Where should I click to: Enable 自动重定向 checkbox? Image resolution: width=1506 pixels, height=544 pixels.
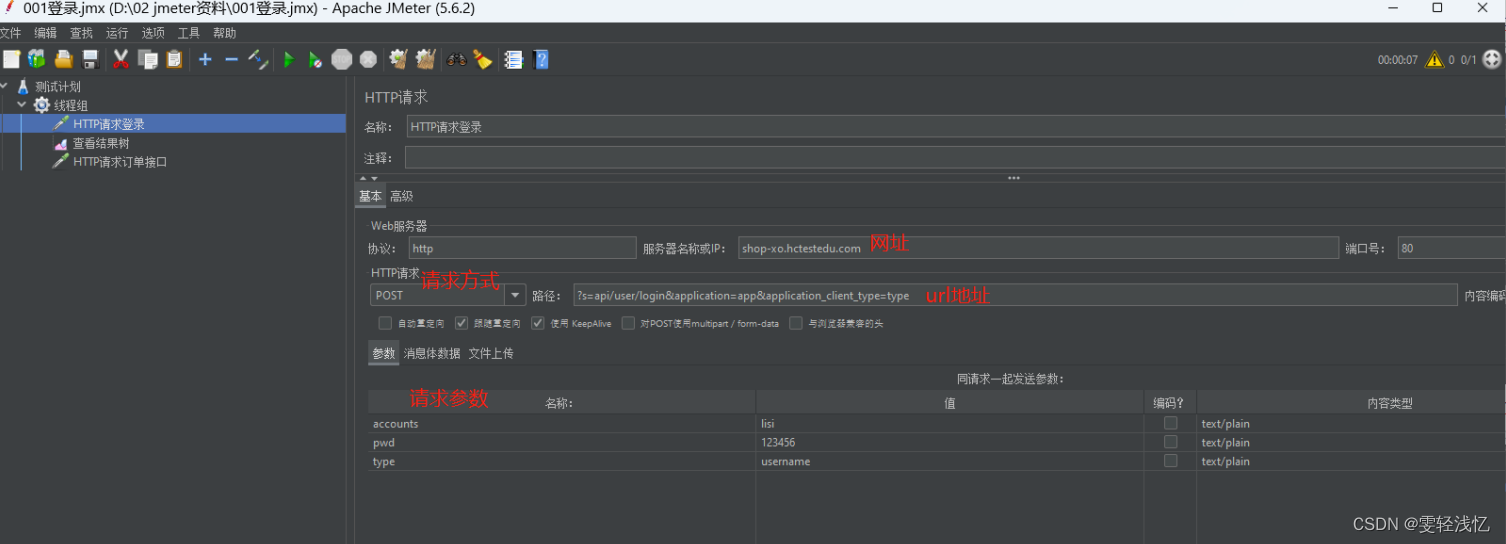click(385, 323)
